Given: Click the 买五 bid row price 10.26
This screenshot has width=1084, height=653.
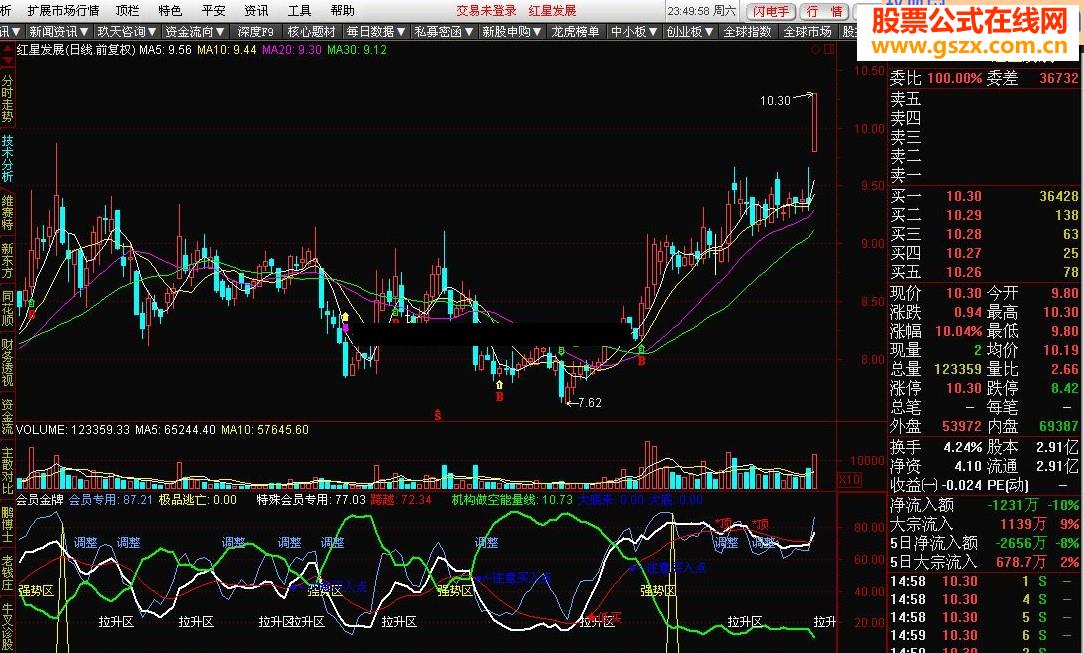Looking at the screenshot, I should click(964, 272).
